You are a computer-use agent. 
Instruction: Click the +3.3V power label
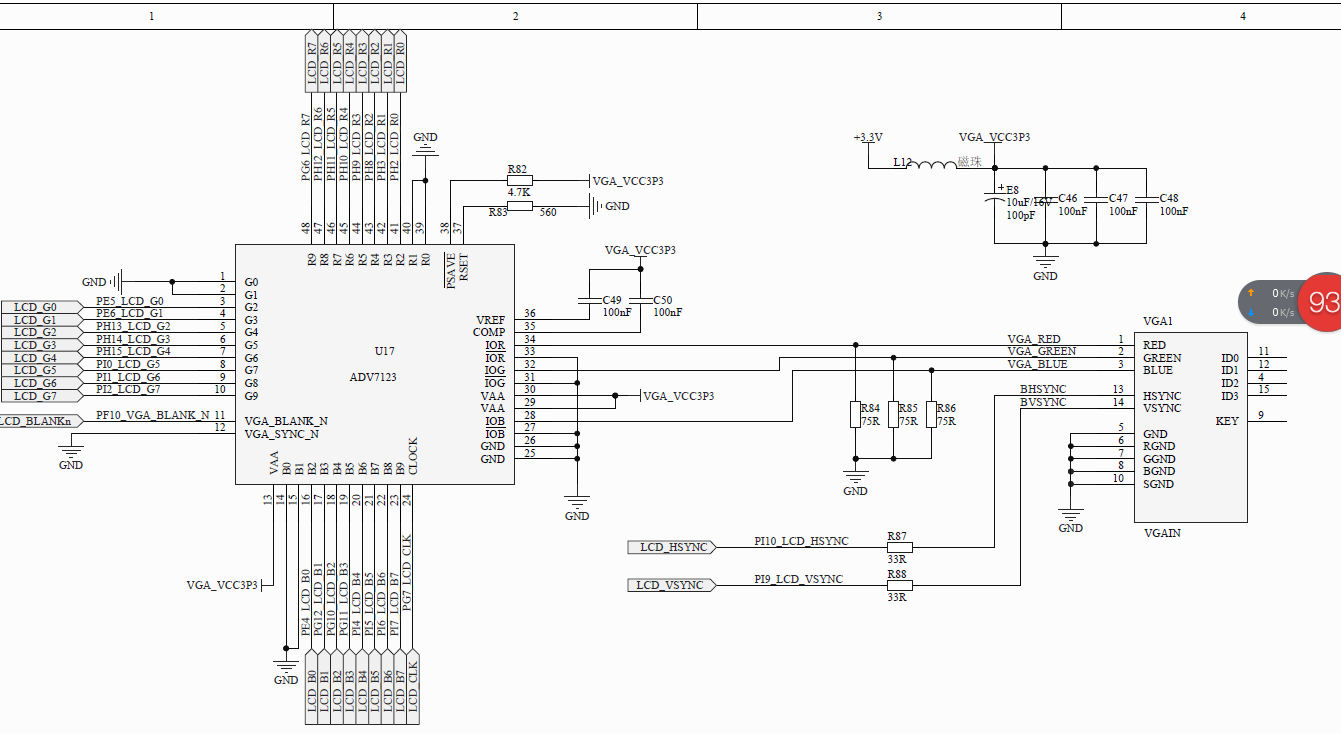click(867, 137)
